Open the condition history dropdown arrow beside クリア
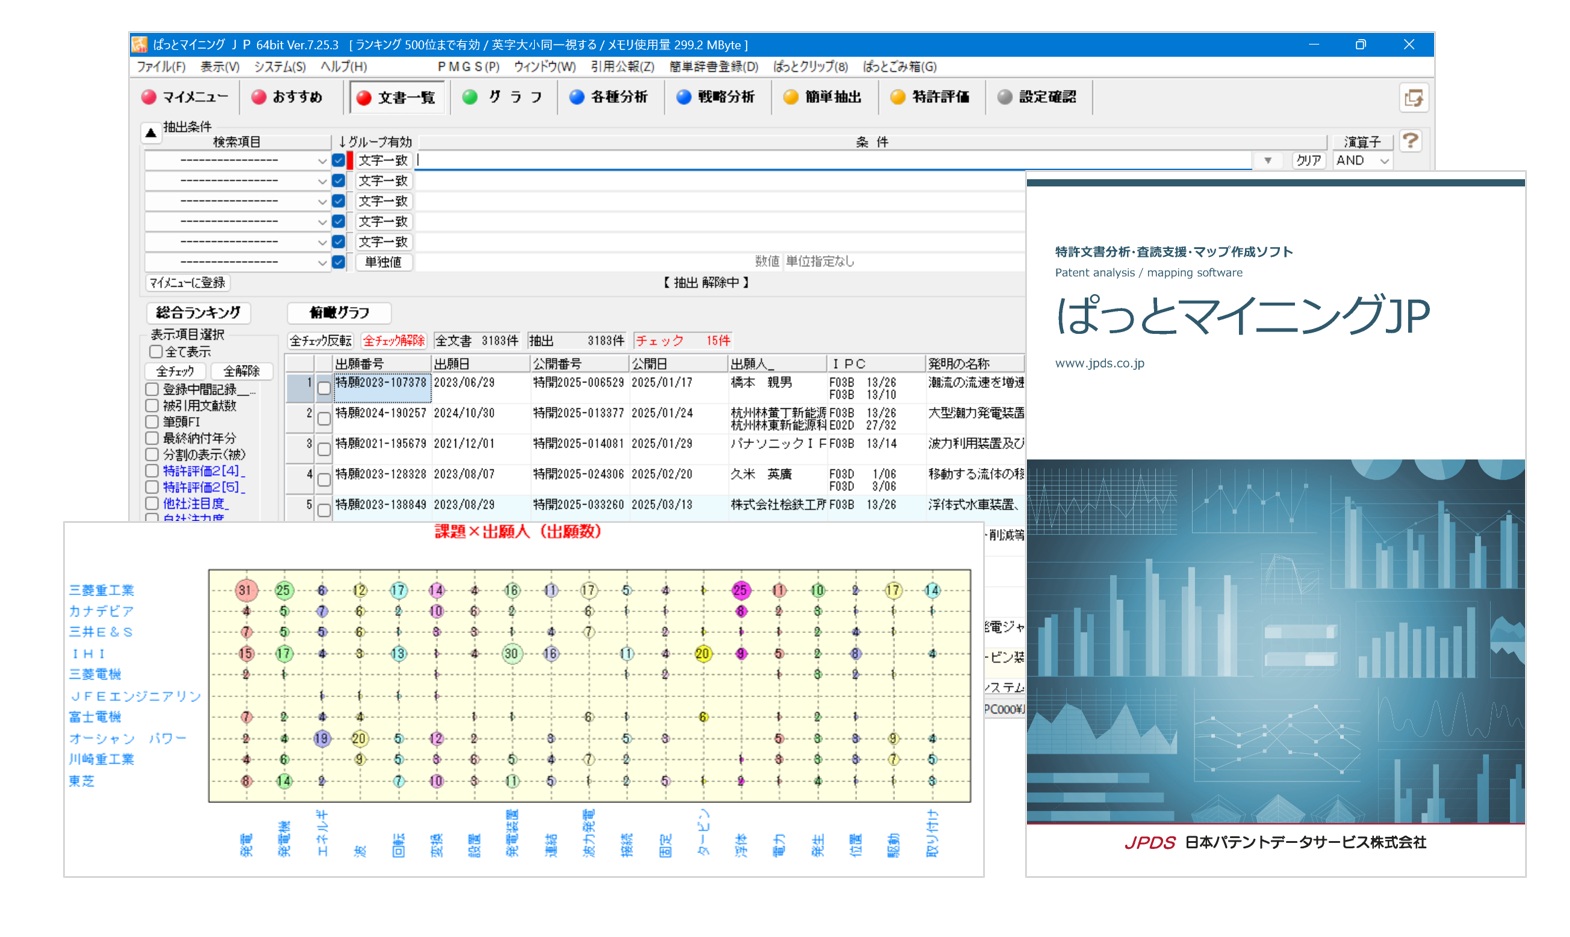Image resolution: width=1570 pixels, height=937 pixels. tap(1268, 161)
